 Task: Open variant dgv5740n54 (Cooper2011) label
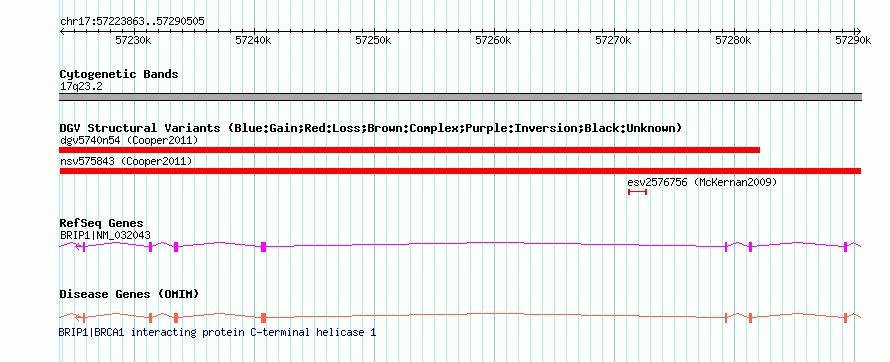(129, 140)
